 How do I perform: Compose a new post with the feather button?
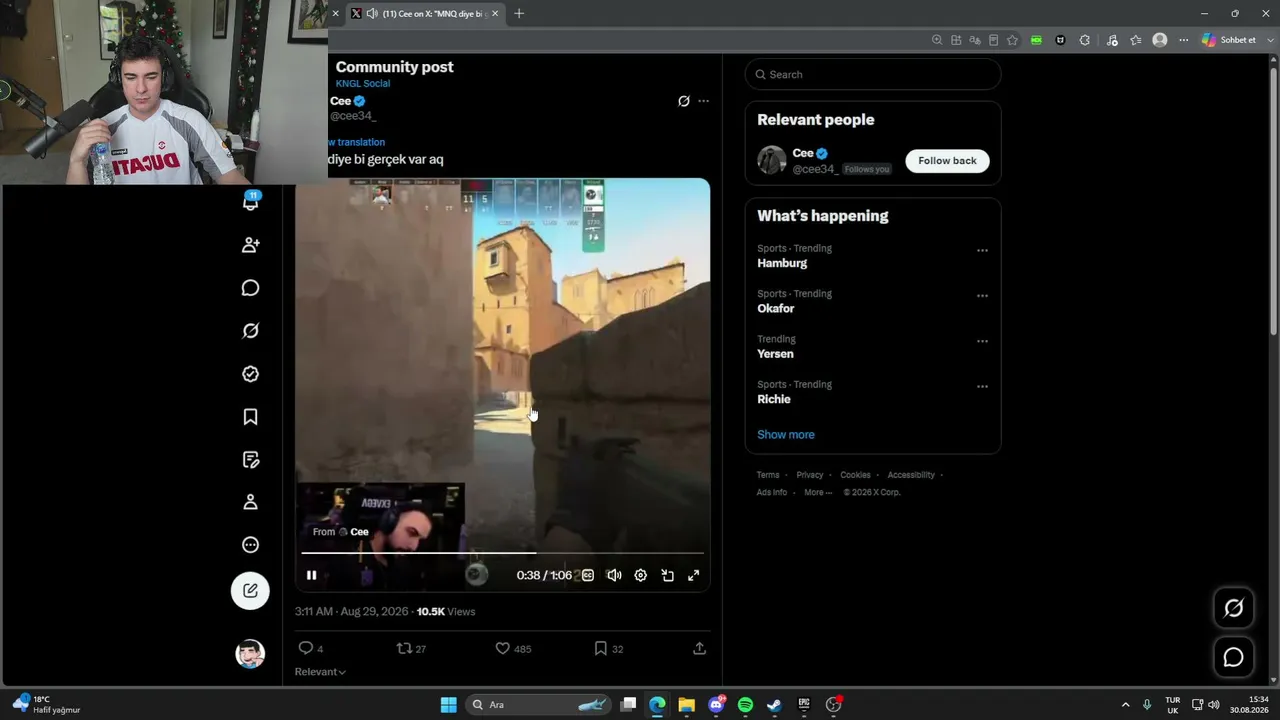[251, 591]
